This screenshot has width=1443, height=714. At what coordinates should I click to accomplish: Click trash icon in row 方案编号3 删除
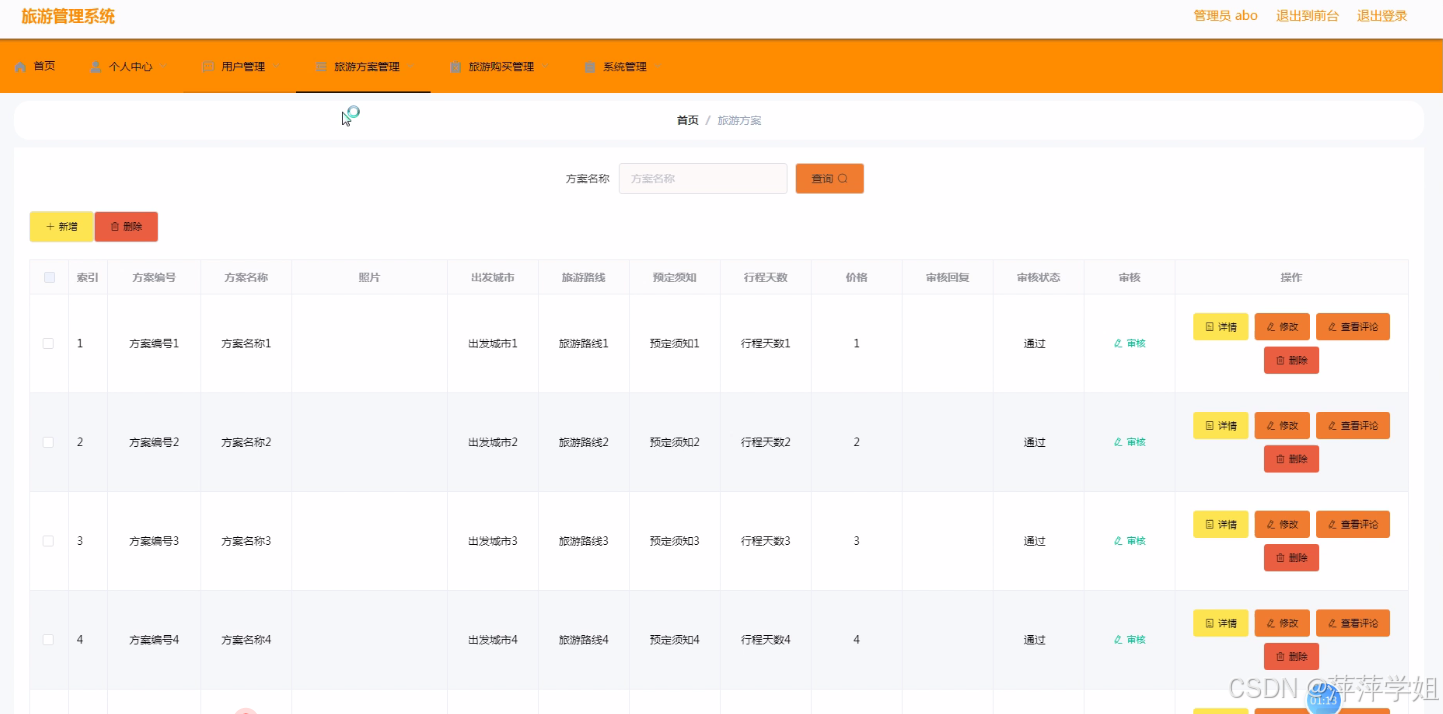[x=1280, y=558]
